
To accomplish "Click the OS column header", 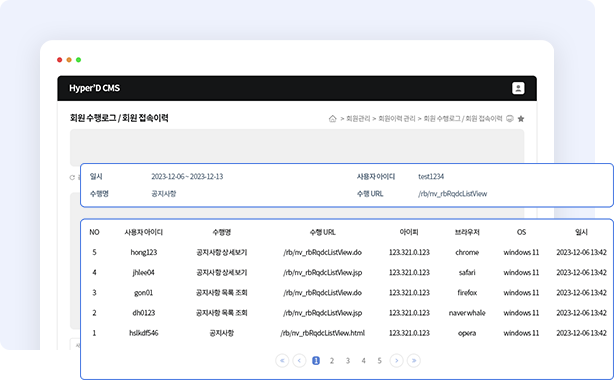I will 521,232.
